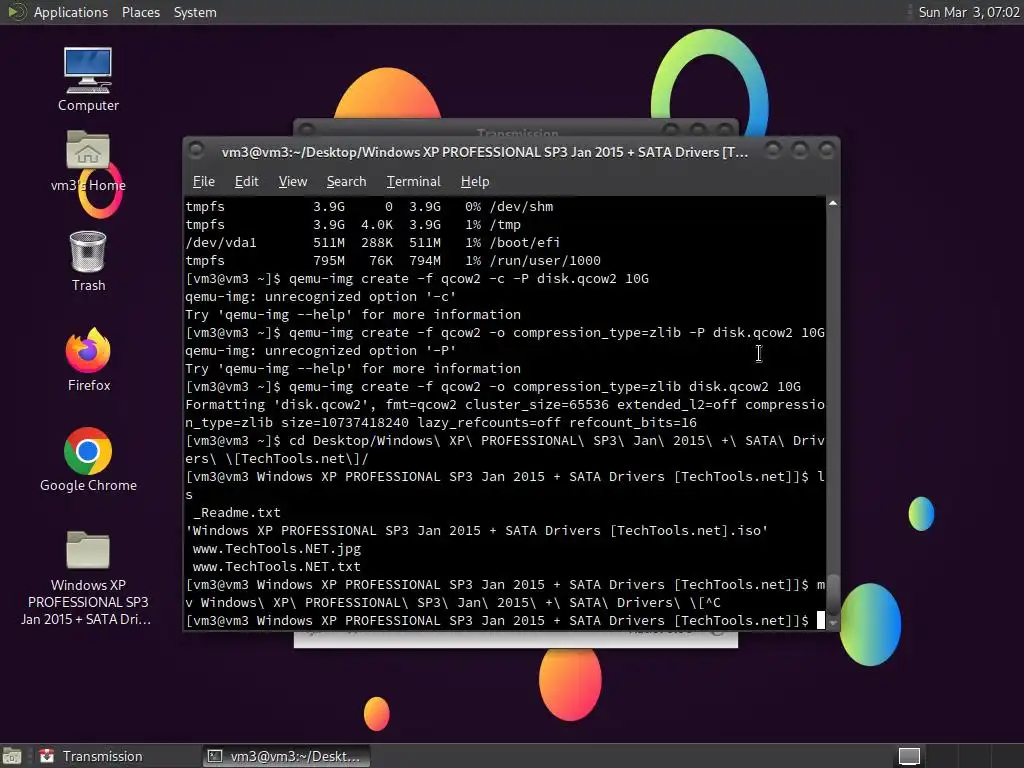Open the View menu in terminal
Image resolution: width=1024 pixels, height=768 pixels.
(293, 182)
